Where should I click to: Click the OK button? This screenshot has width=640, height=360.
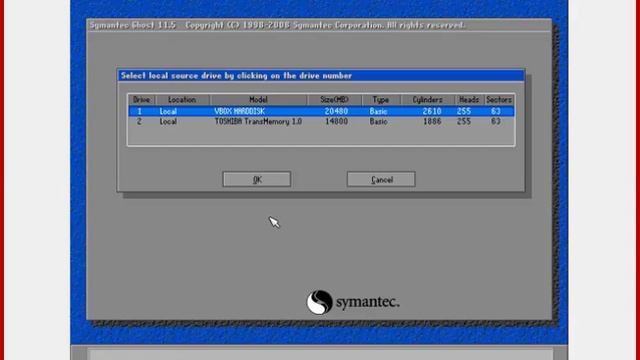coord(257,179)
